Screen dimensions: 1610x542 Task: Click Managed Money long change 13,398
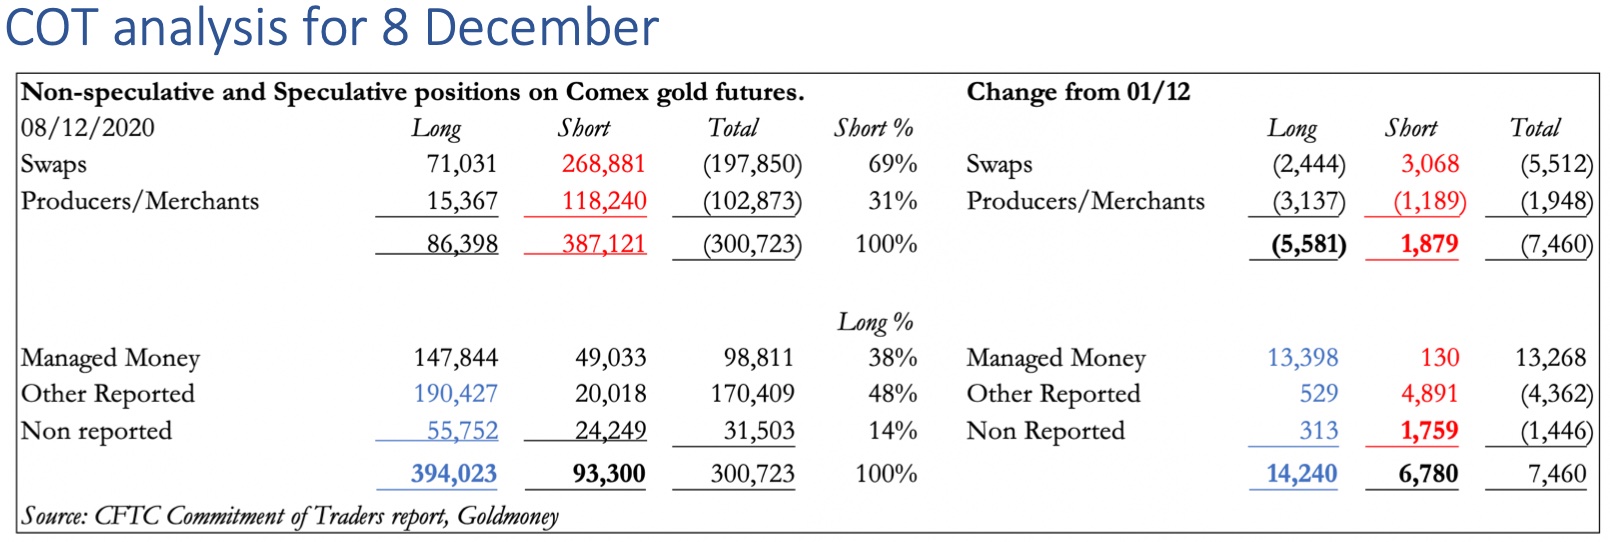tap(1302, 358)
